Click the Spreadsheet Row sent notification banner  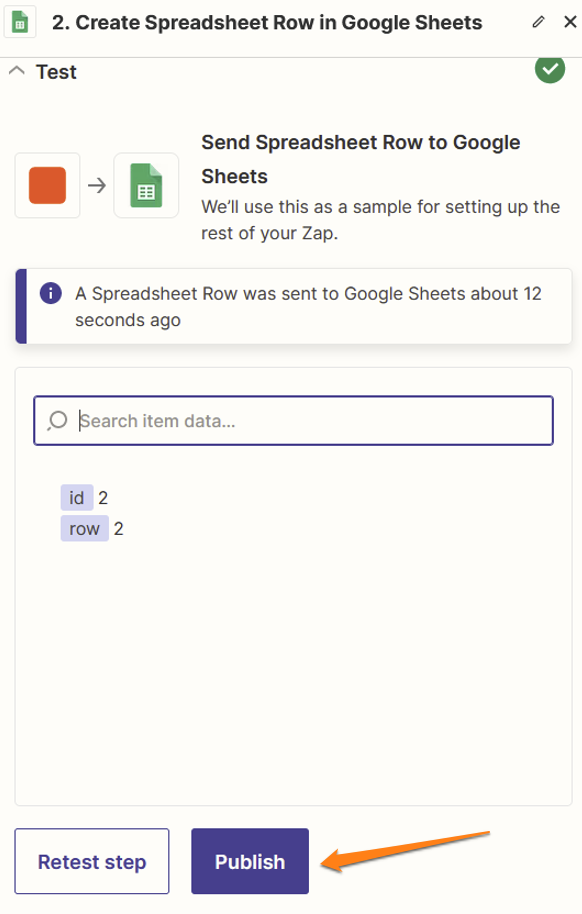click(x=293, y=306)
